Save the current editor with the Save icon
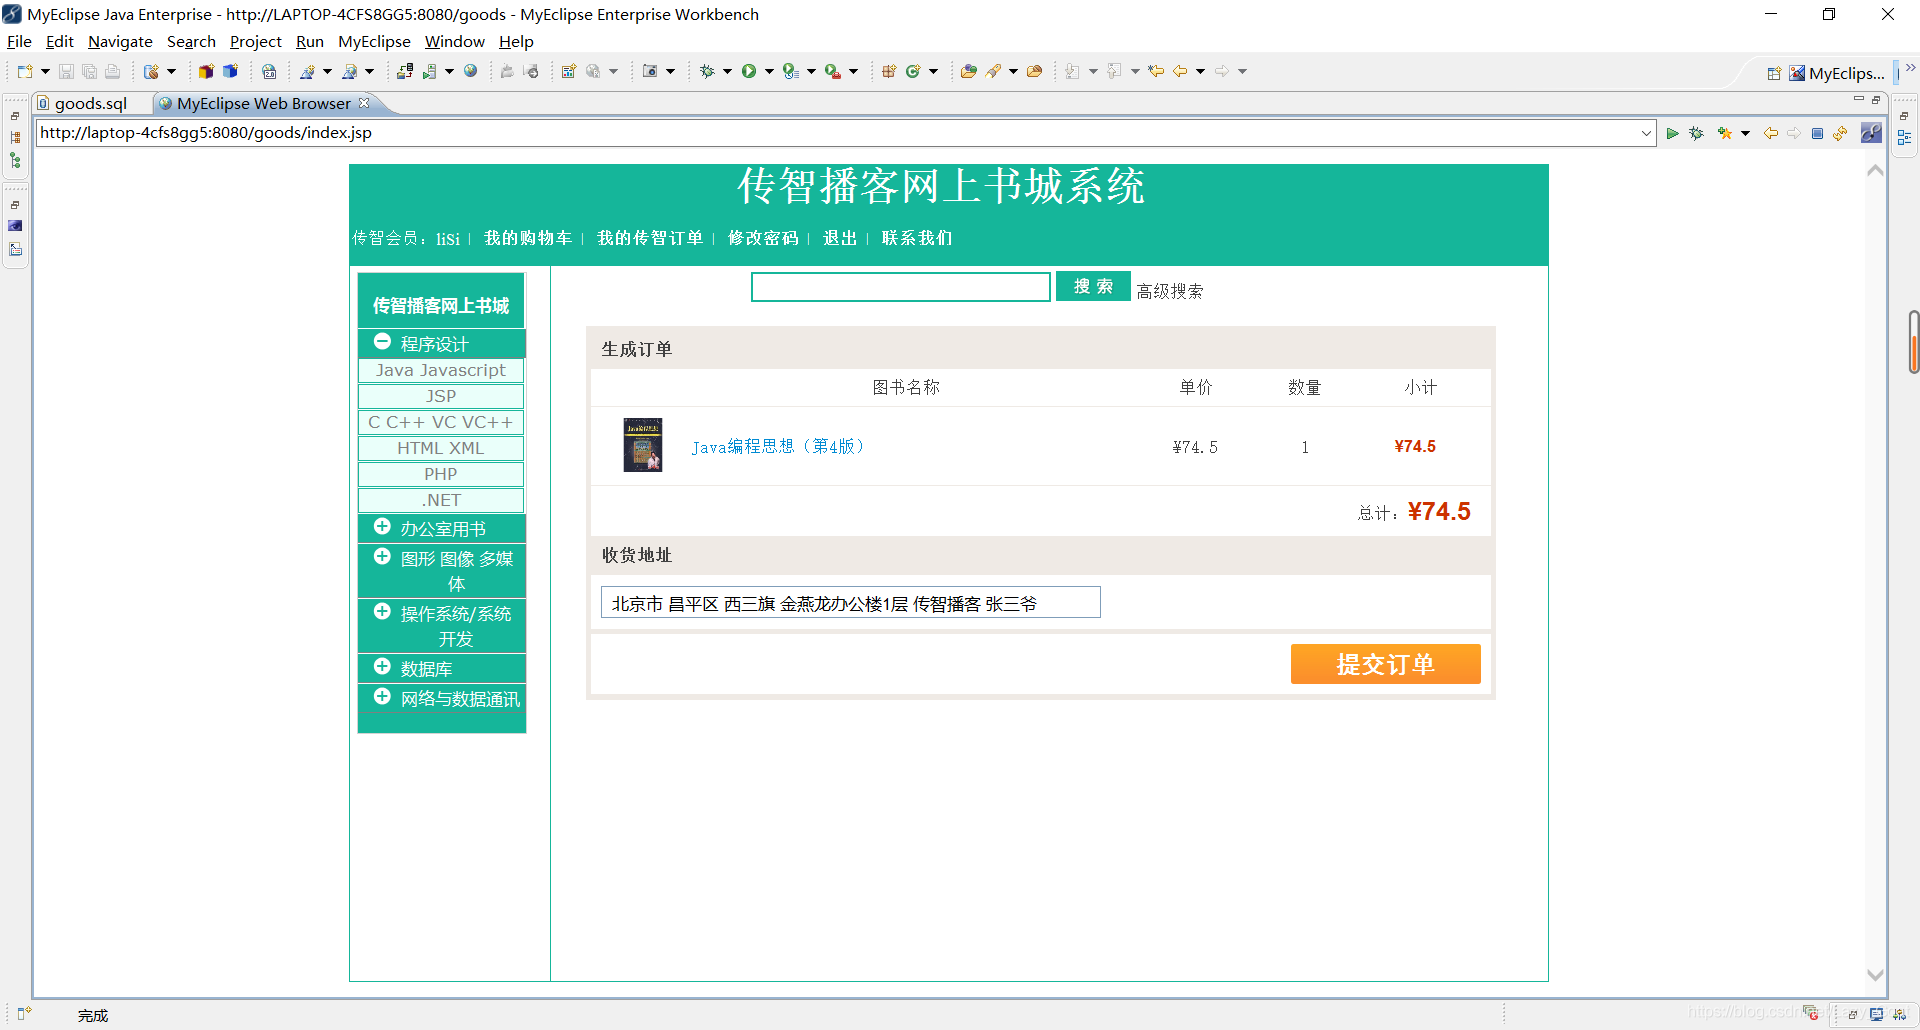The image size is (1920, 1030). coord(66,71)
